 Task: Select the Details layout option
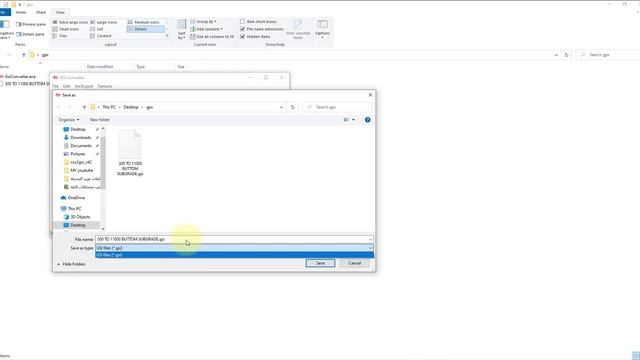pos(146,29)
